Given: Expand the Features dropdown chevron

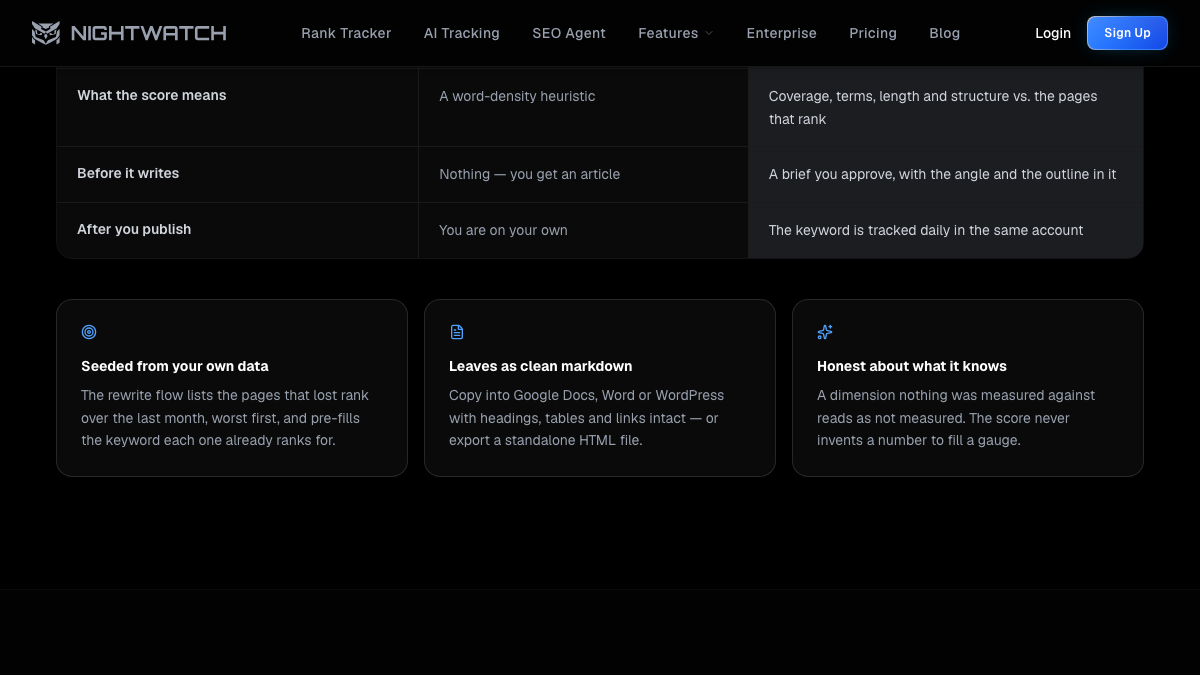Looking at the screenshot, I should [x=709, y=33].
